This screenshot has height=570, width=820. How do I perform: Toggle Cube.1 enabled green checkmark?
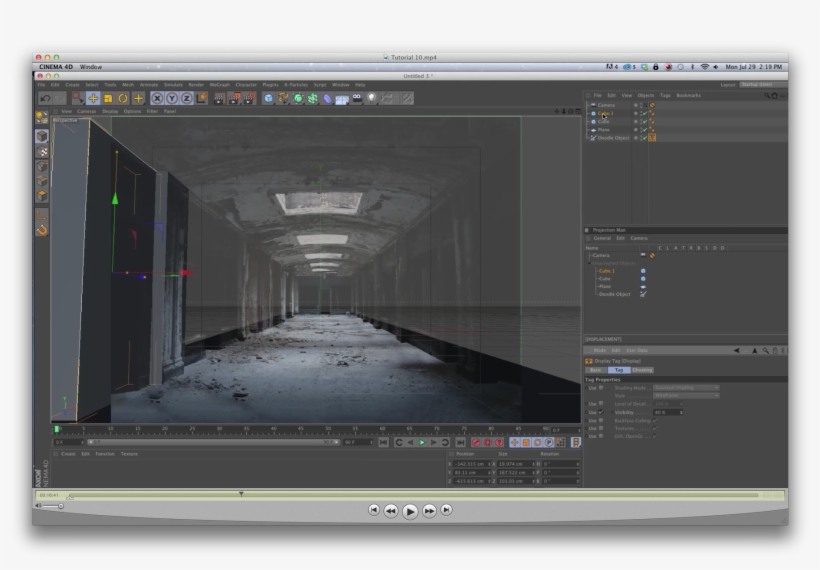coord(645,113)
